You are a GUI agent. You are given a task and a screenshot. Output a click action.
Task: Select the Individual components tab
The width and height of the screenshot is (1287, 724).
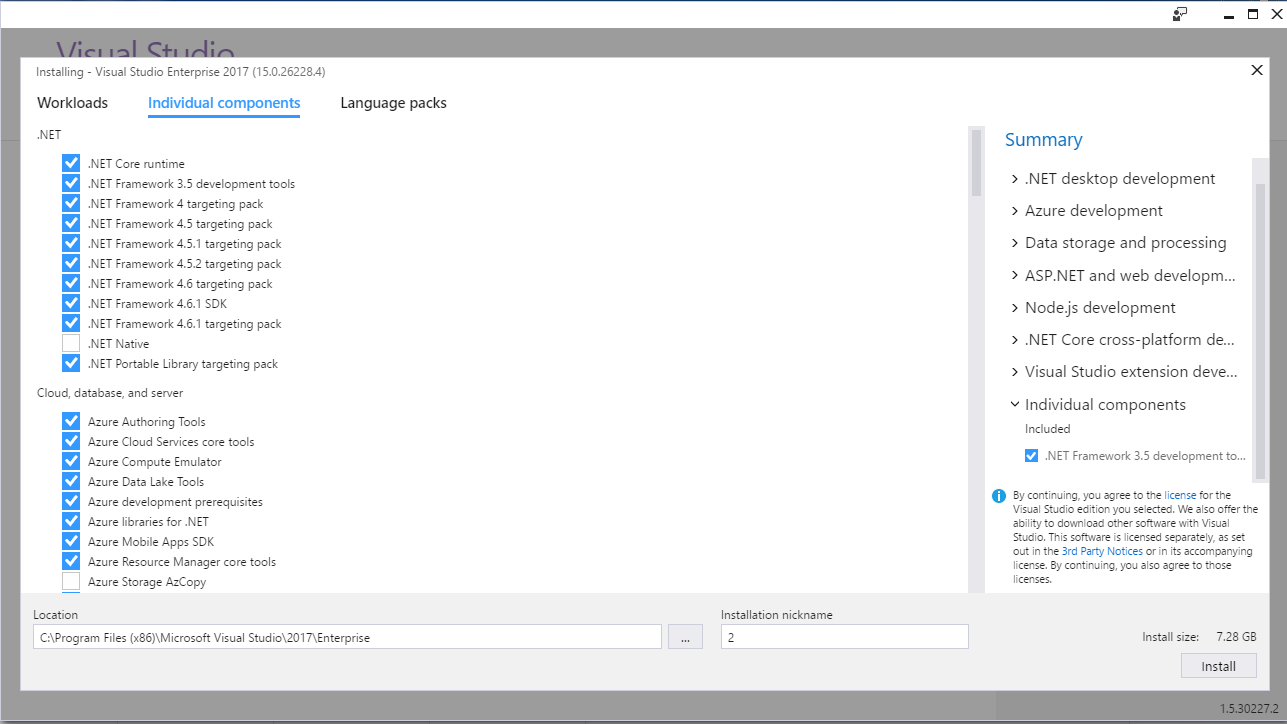[224, 103]
